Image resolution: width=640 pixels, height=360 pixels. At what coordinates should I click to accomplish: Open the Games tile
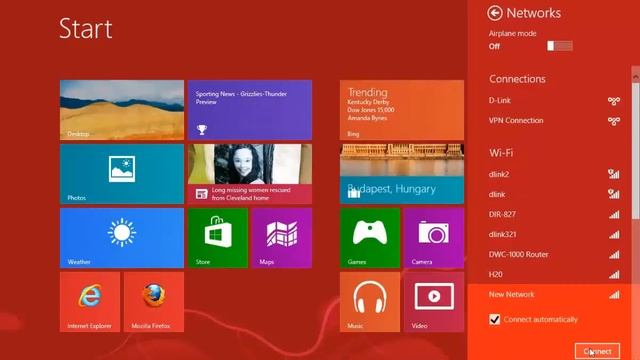pyautogui.click(x=370, y=238)
